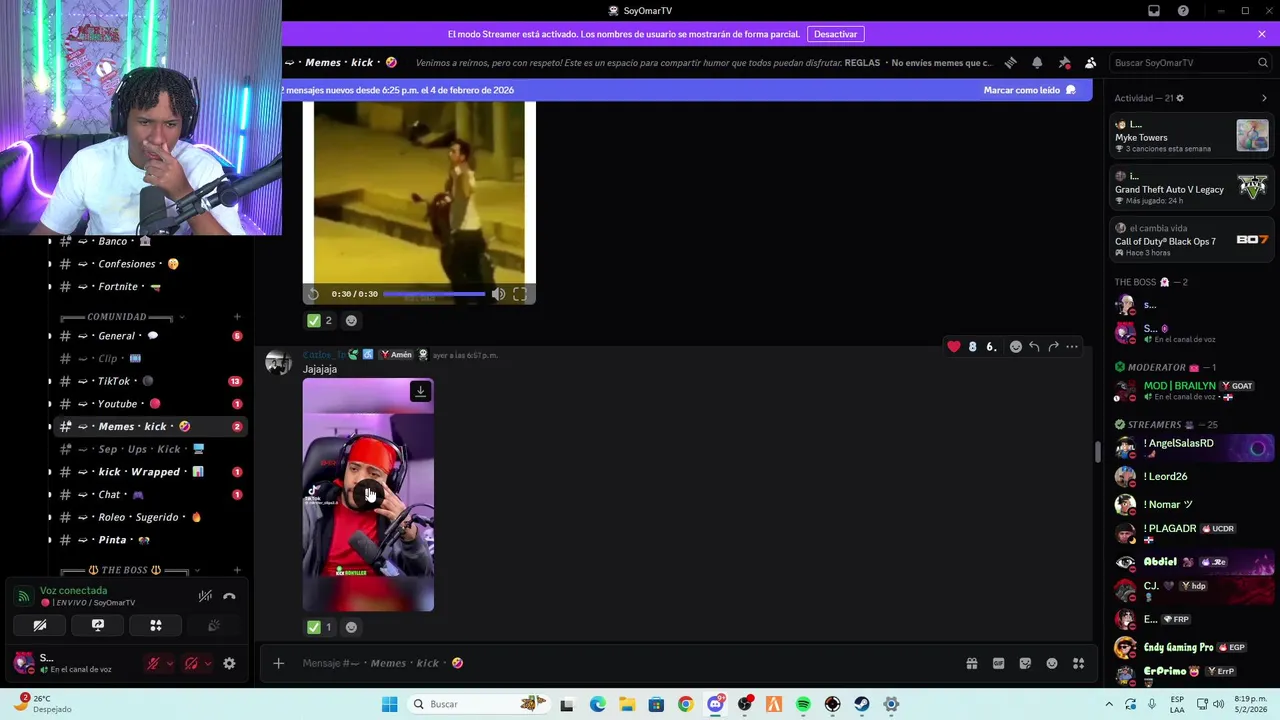This screenshot has height=720, width=1280.
Task: Open Steam from the taskbar
Action: pos(861,704)
